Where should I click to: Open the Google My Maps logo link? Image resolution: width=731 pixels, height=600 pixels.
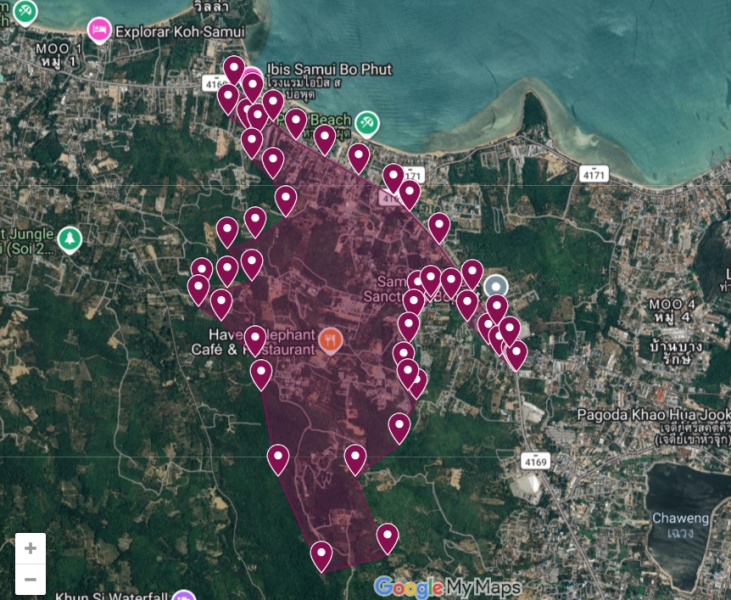446,587
